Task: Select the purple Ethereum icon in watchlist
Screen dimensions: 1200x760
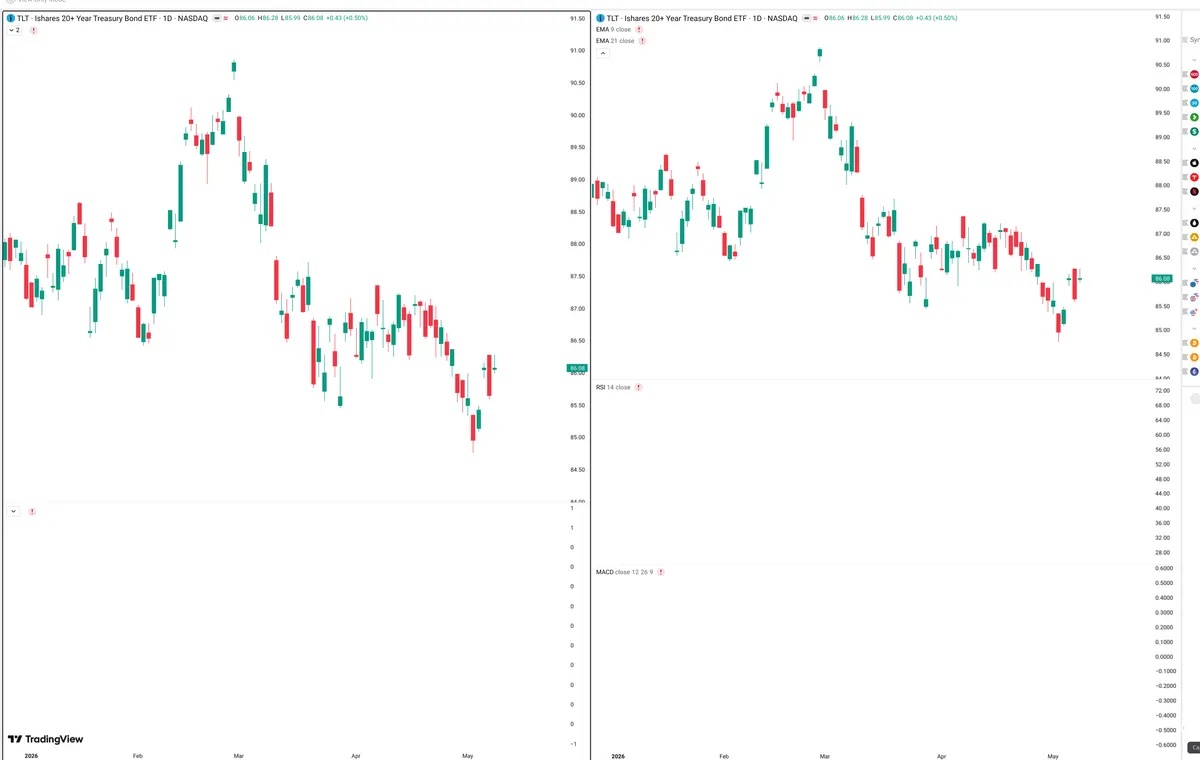Action: 1194,371
